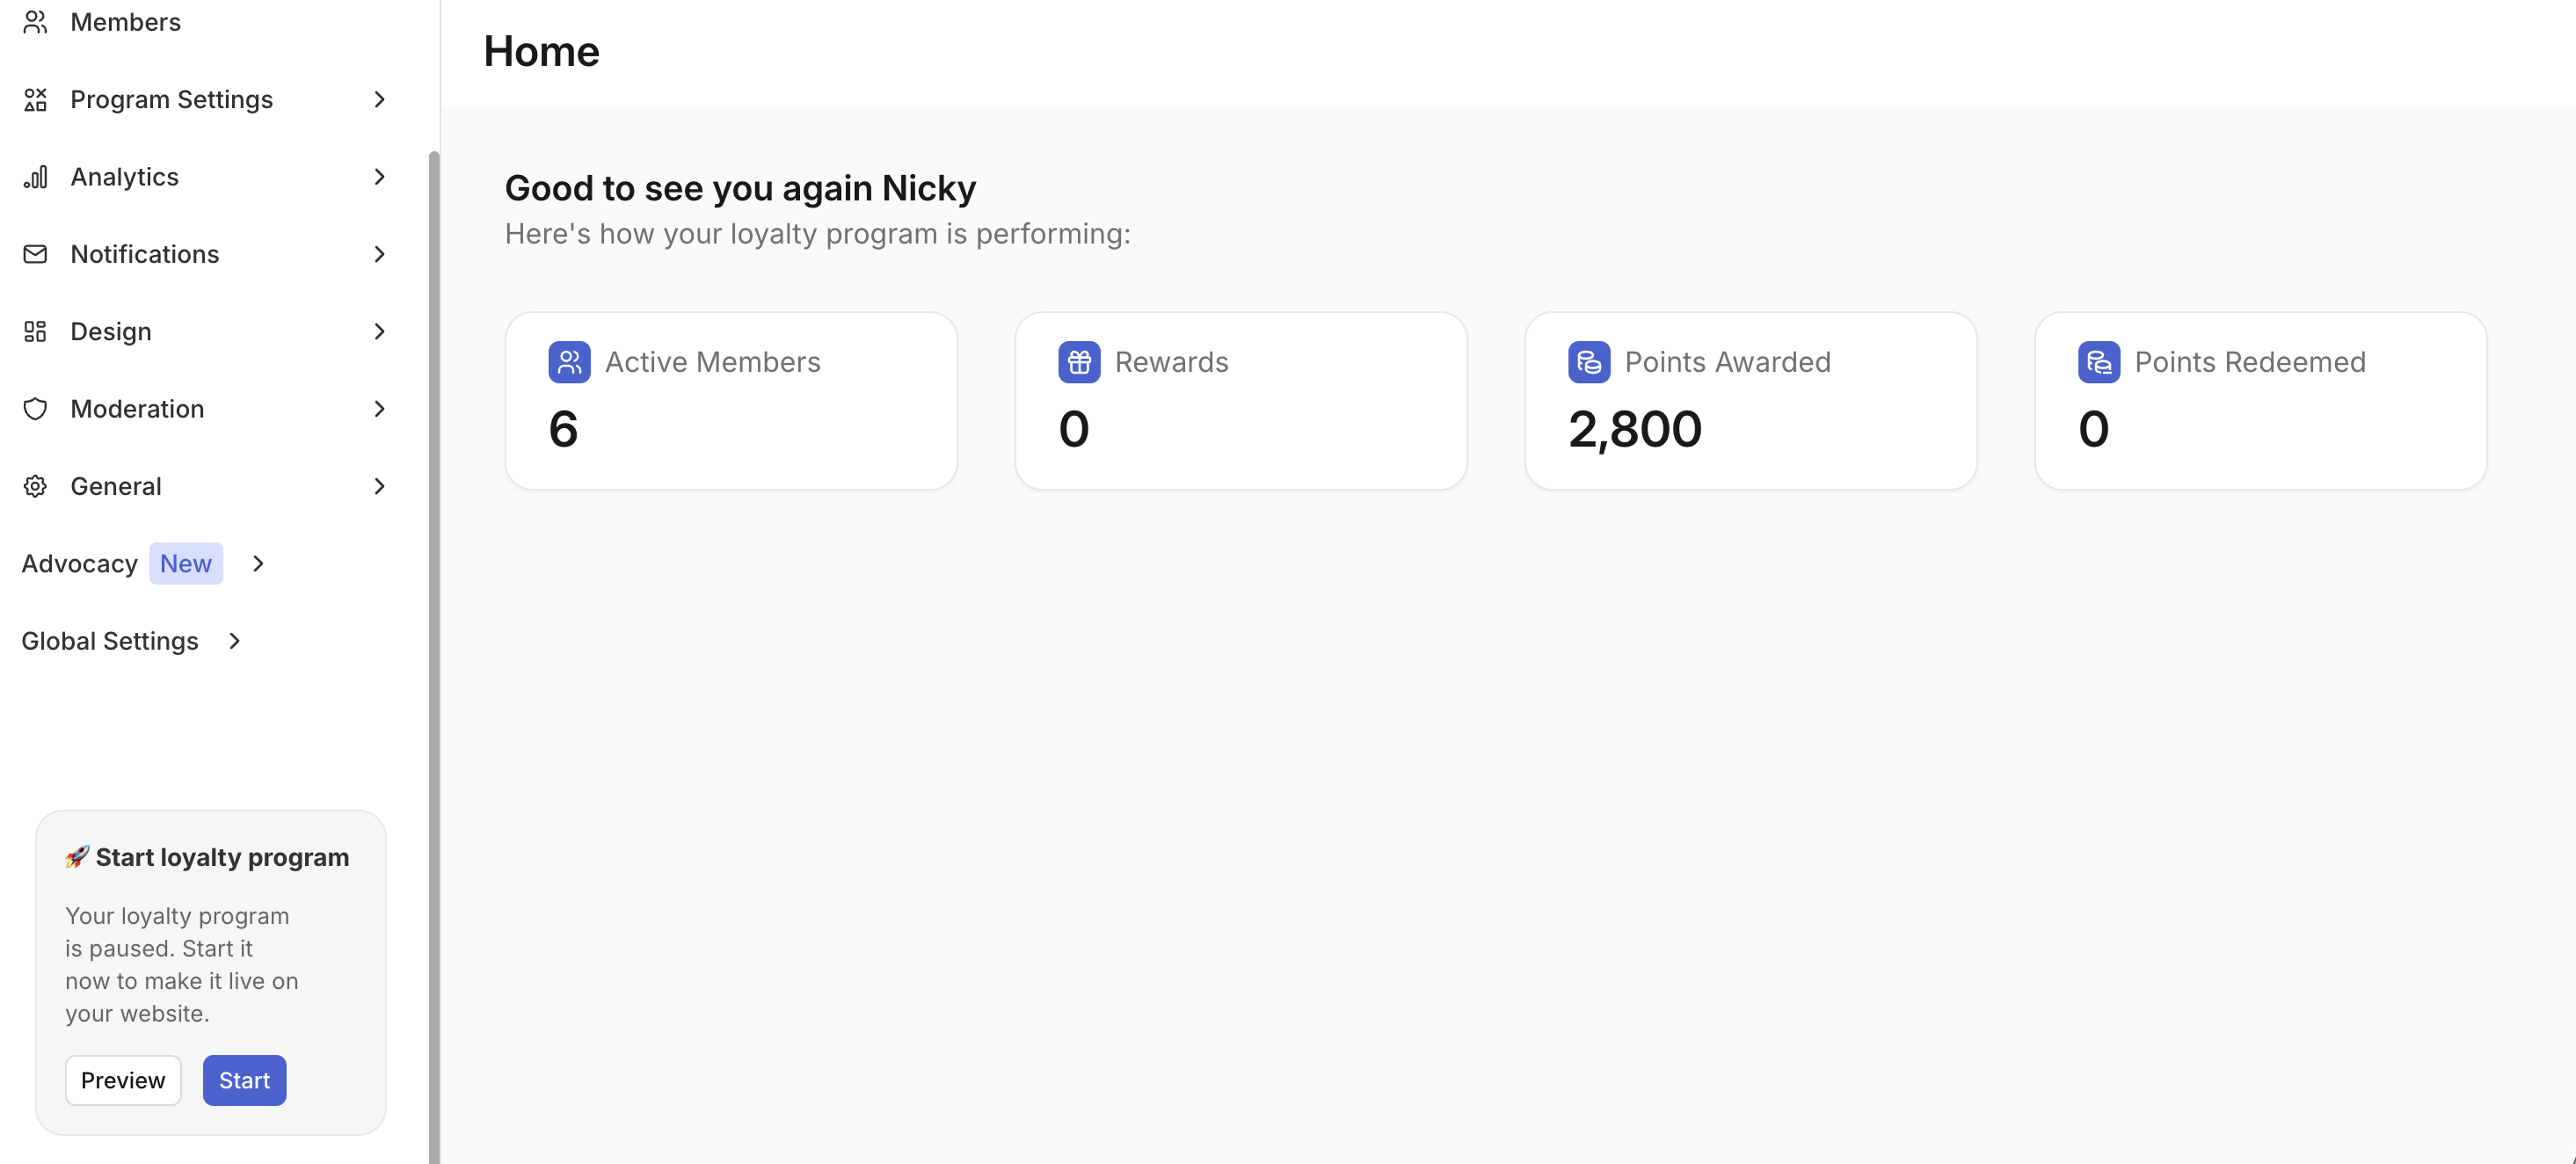Click the Rewards card label

(x=1172, y=362)
